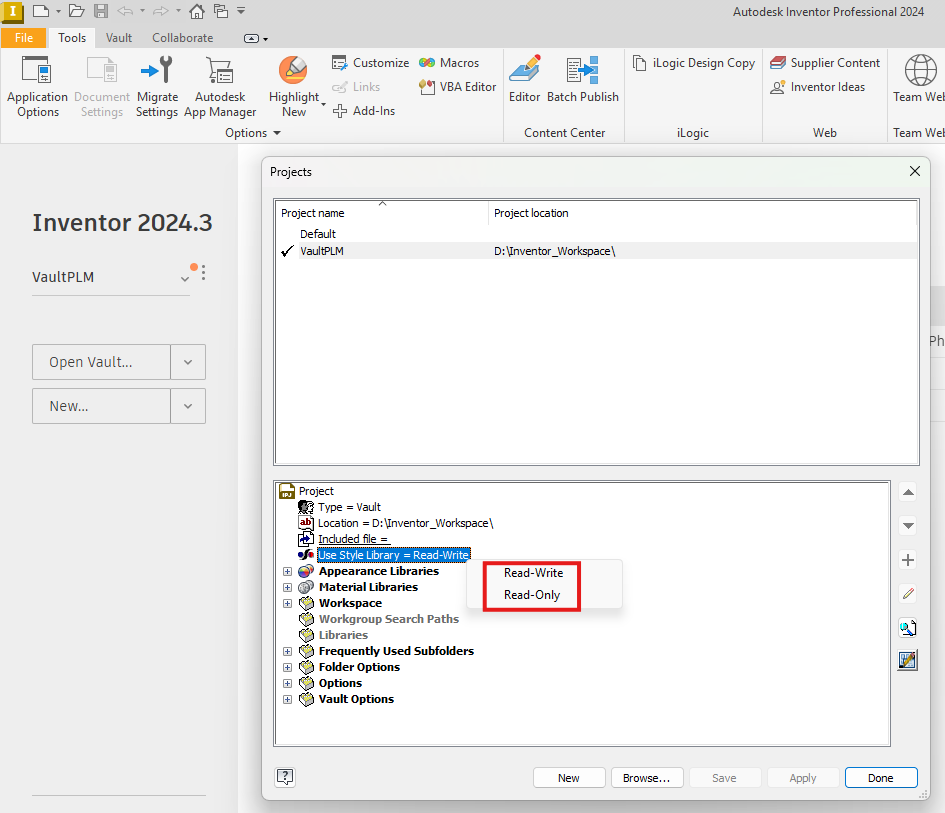The height and width of the screenshot is (813, 945).
Task: Click the find duplicate files button
Action: 908,628
